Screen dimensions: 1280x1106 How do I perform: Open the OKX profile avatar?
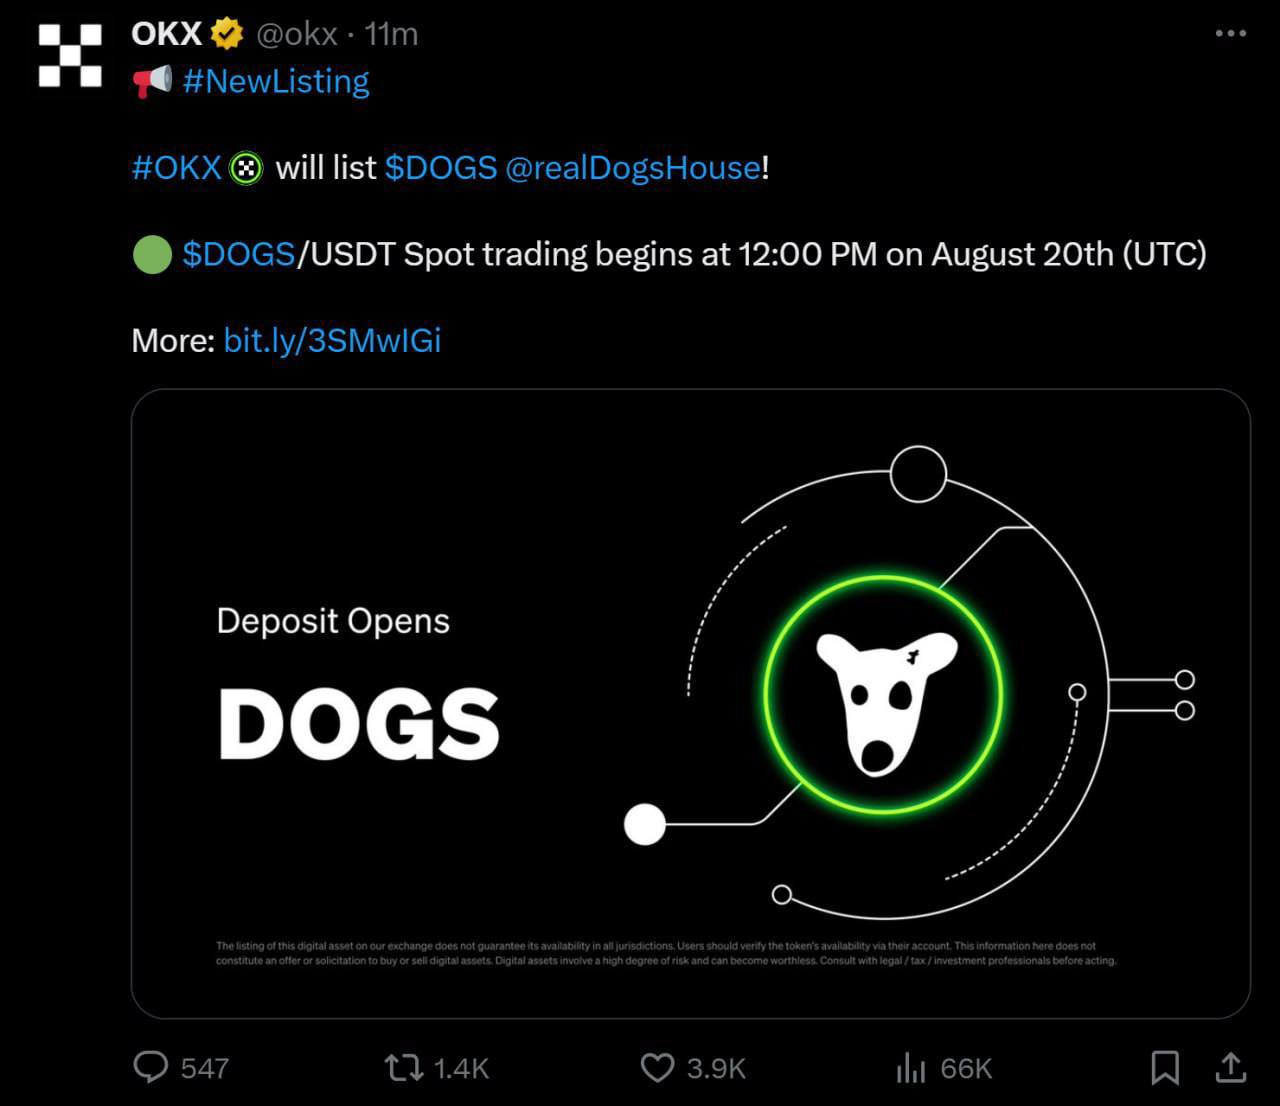(x=70, y=56)
